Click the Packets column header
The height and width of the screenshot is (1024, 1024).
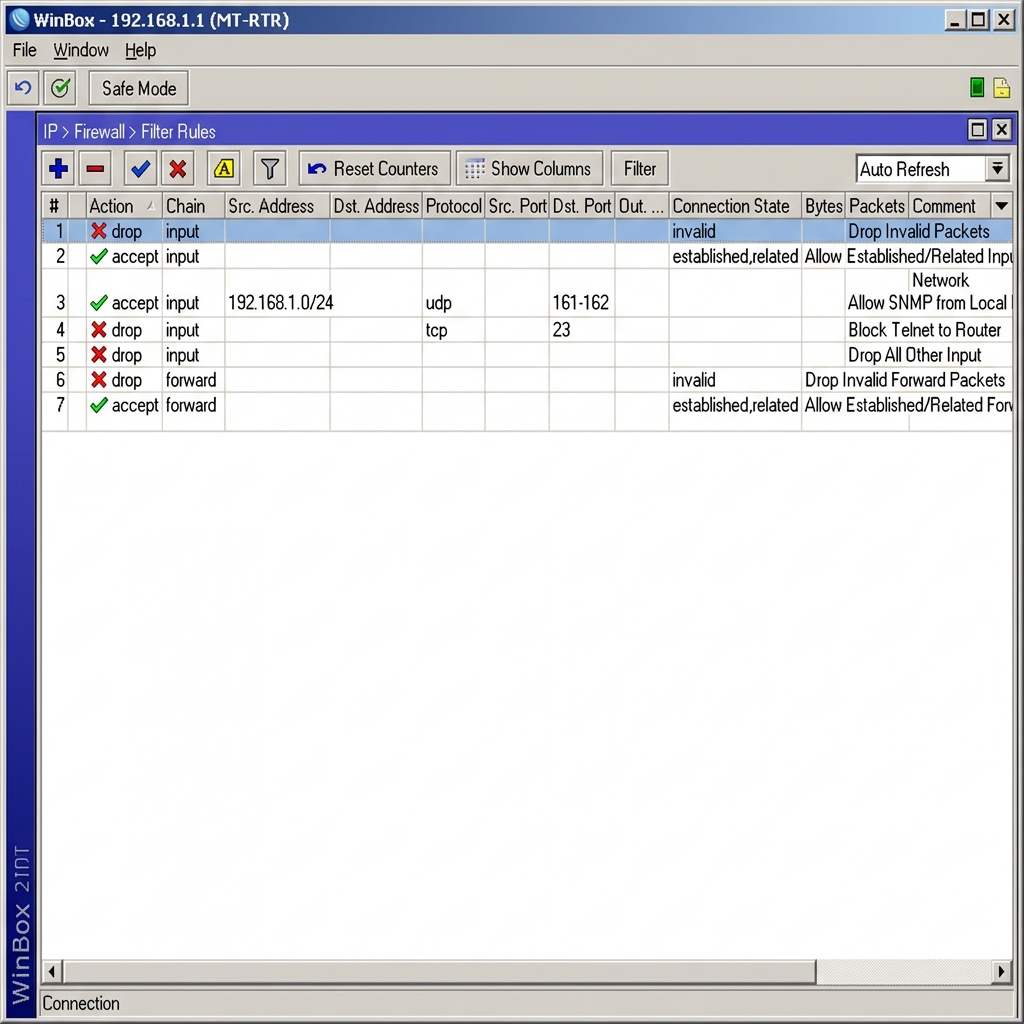point(876,206)
